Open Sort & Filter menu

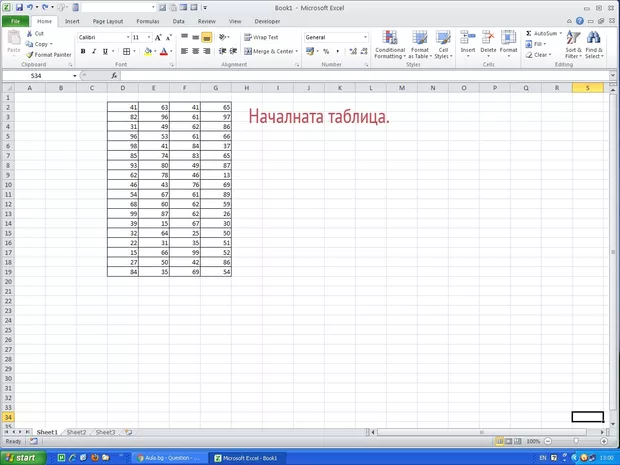pos(573,45)
